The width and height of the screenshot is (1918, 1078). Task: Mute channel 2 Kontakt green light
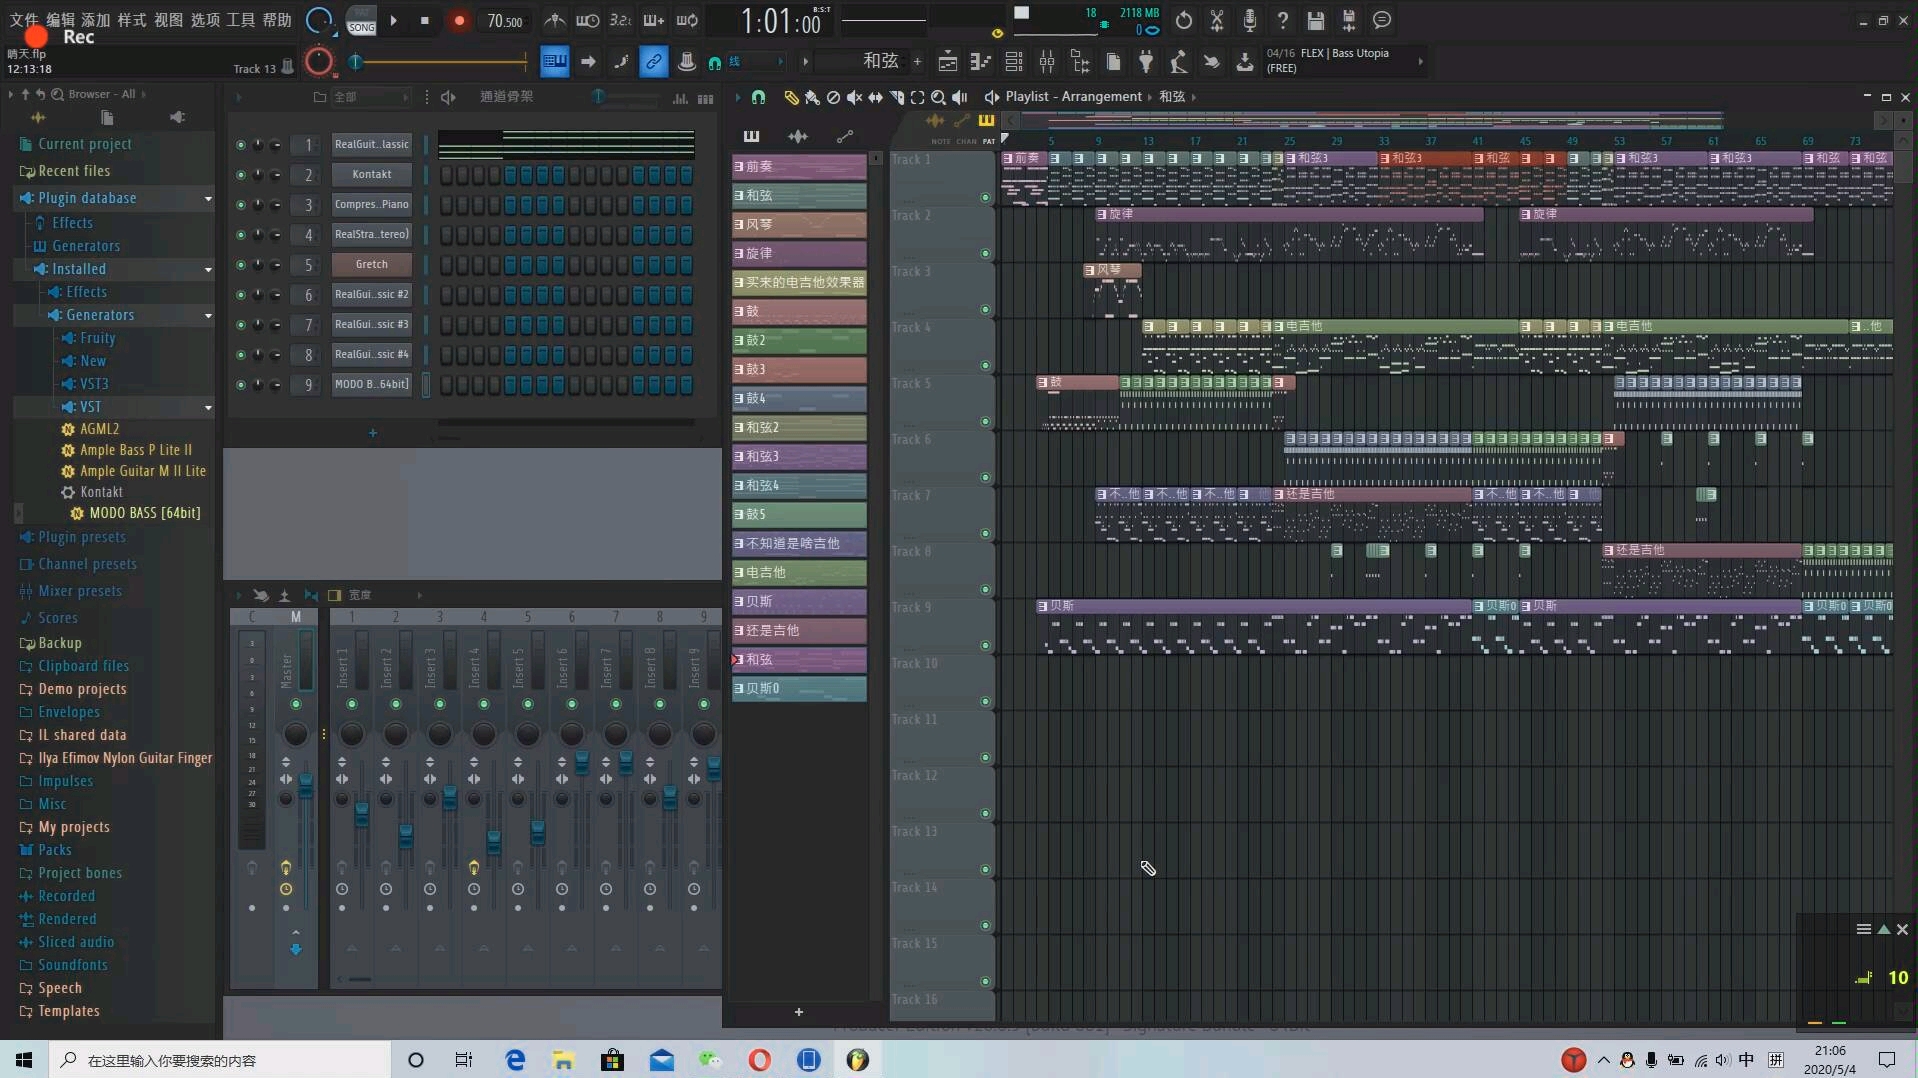pyautogui.click(x=240, y=175)
